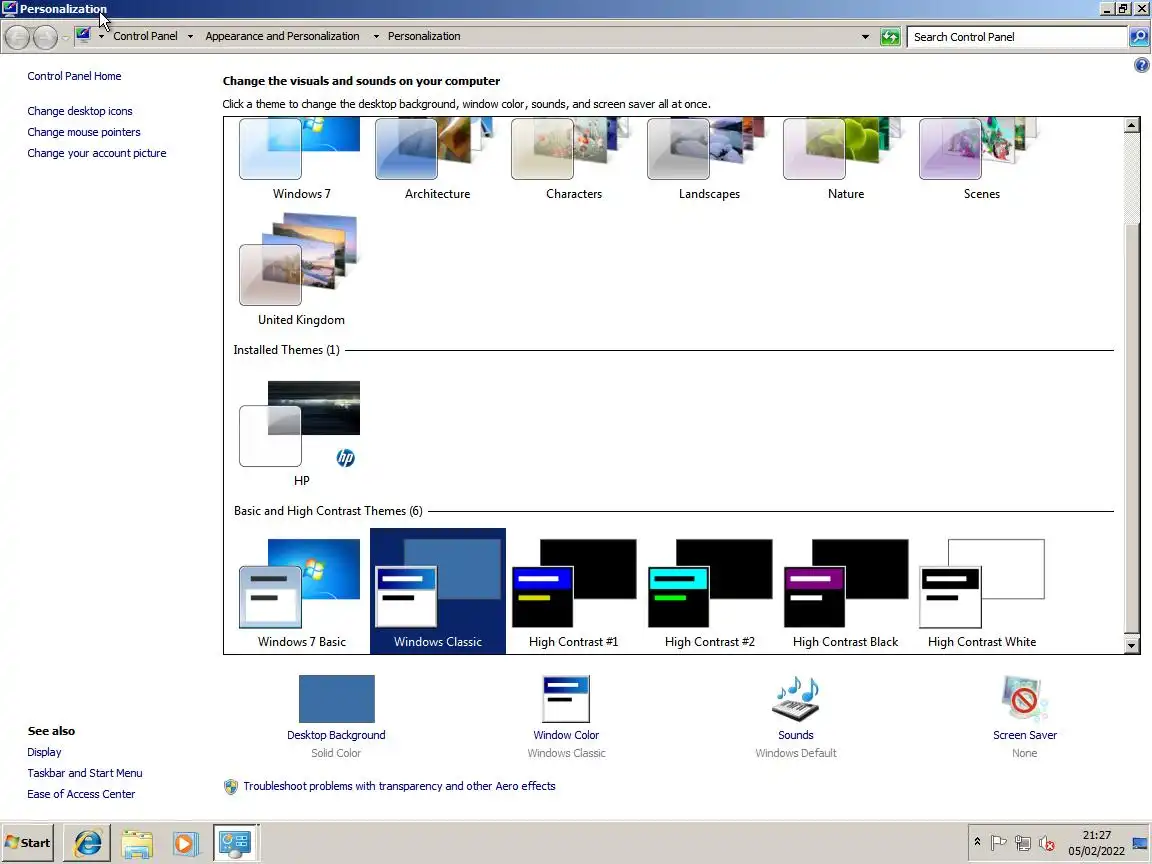The width and height of the screenshot is (1152, 864).
Task: Click the network tray icon
Action: [x=1023, y=843]
